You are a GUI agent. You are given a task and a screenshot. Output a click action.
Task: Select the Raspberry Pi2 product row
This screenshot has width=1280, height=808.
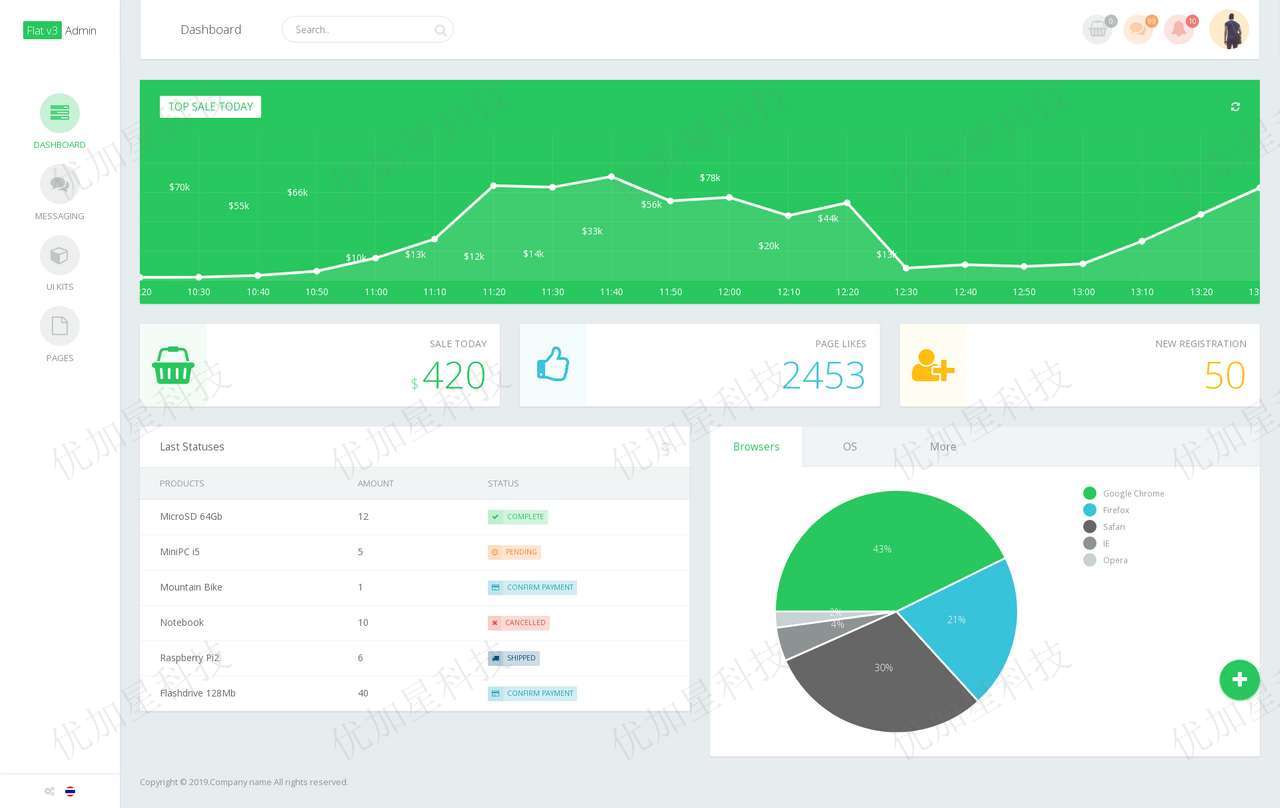pyautogui.click(x=415, y=658)
